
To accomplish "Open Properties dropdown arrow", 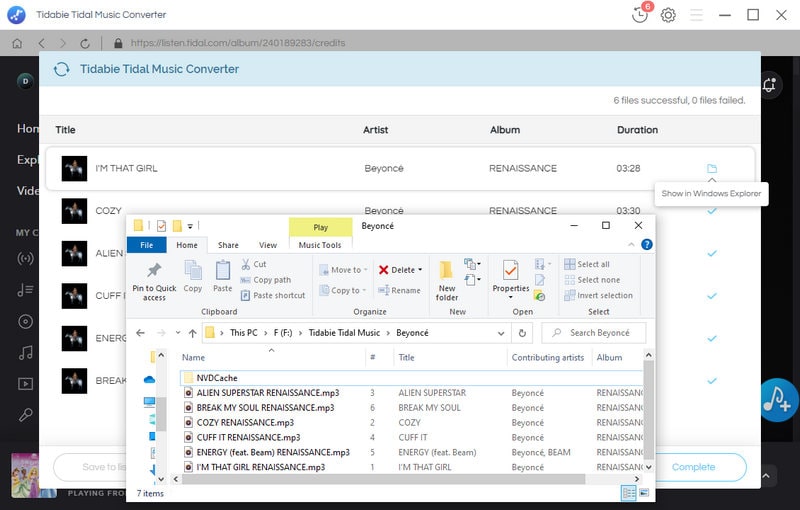I will [511, 298].
